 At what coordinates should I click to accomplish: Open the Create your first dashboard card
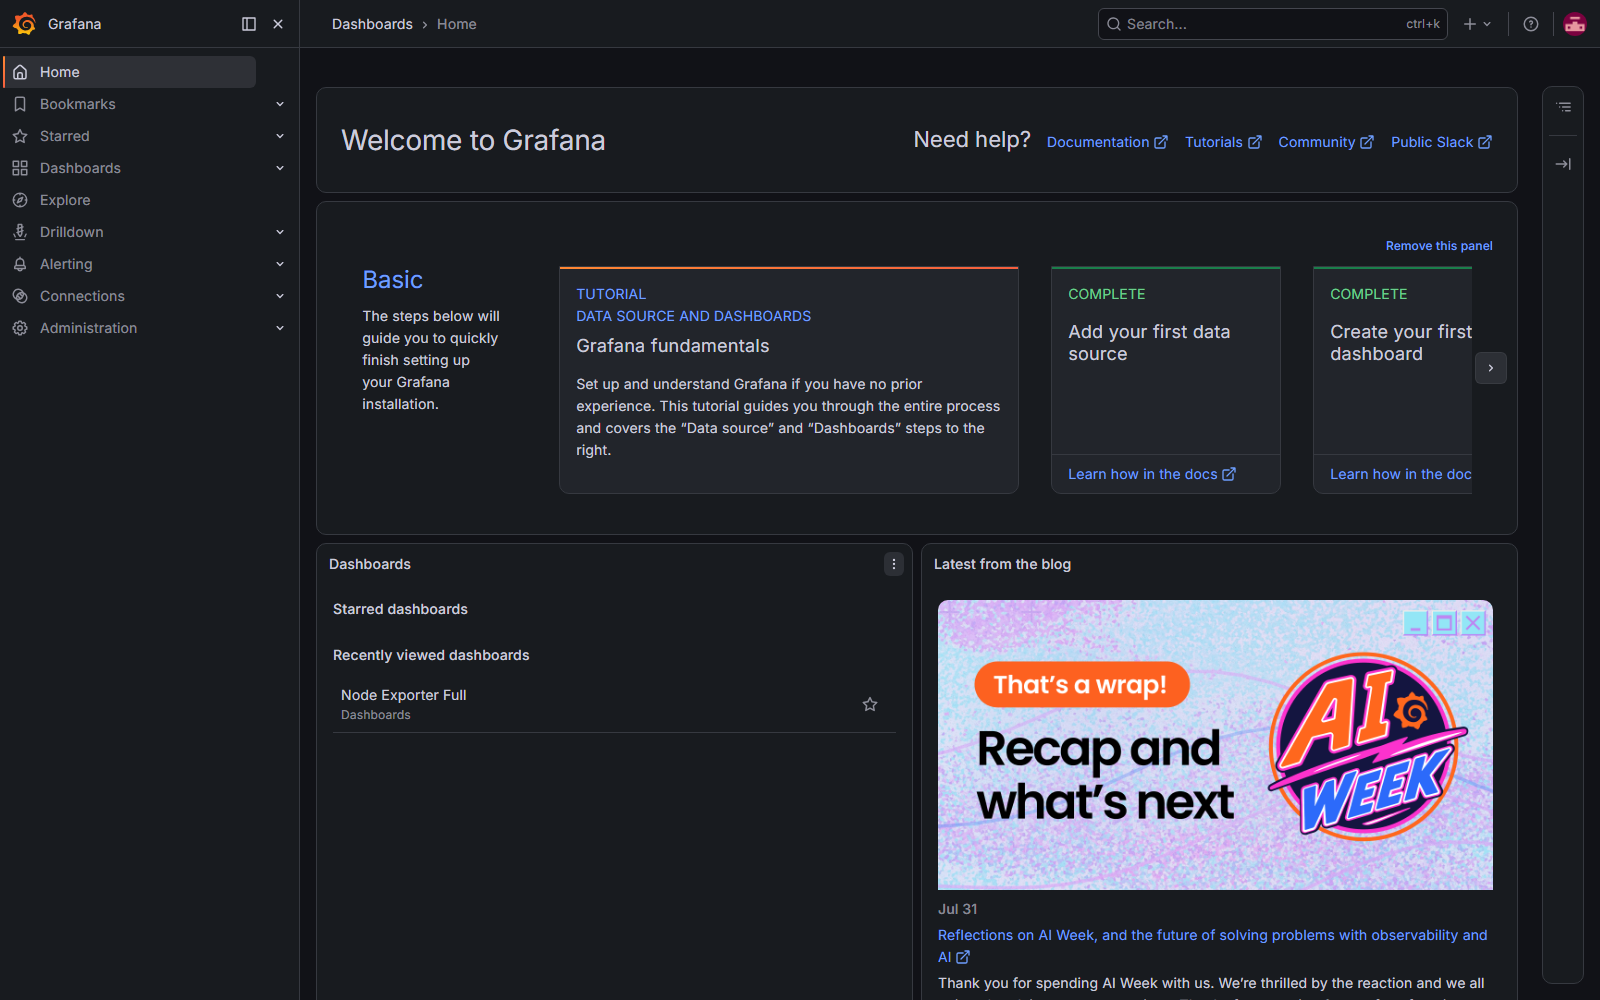tap(1393, 380)
